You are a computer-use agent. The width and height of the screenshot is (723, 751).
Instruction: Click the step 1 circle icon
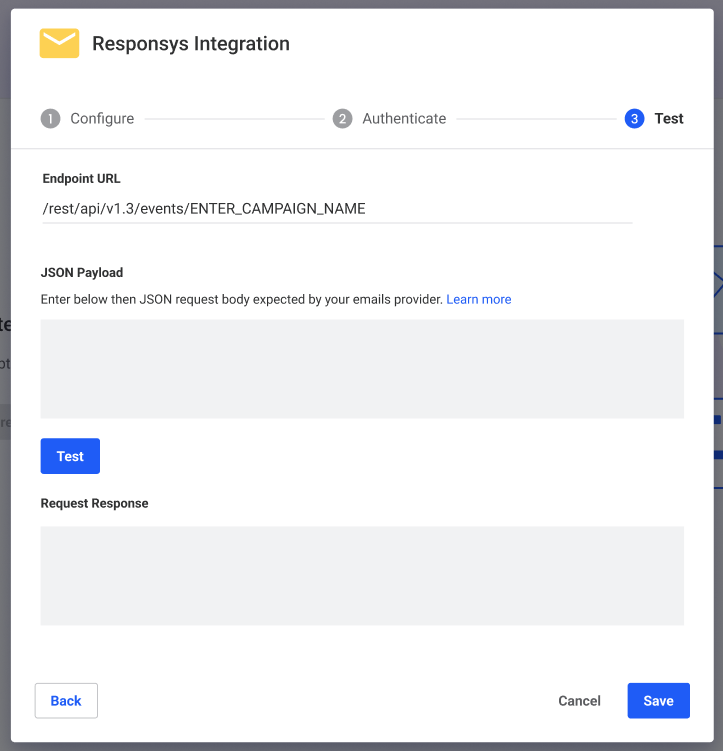tap(50, 119)
